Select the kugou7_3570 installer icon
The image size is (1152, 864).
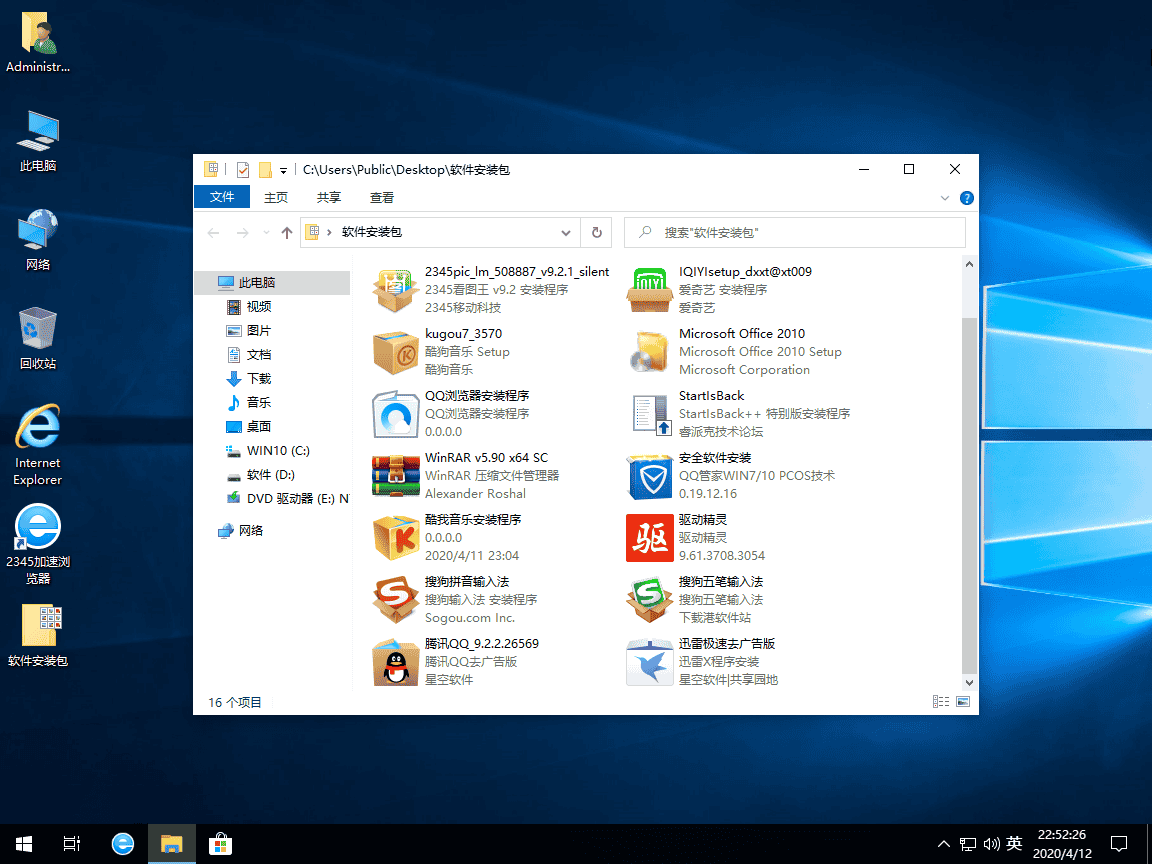(395, 352)
